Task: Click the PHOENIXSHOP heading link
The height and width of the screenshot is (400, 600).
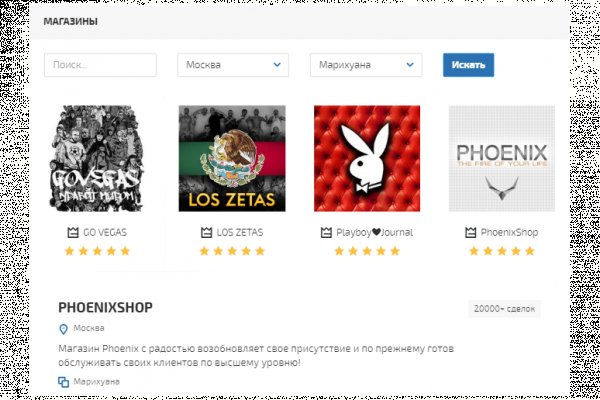Action: [x=105, y=307]
